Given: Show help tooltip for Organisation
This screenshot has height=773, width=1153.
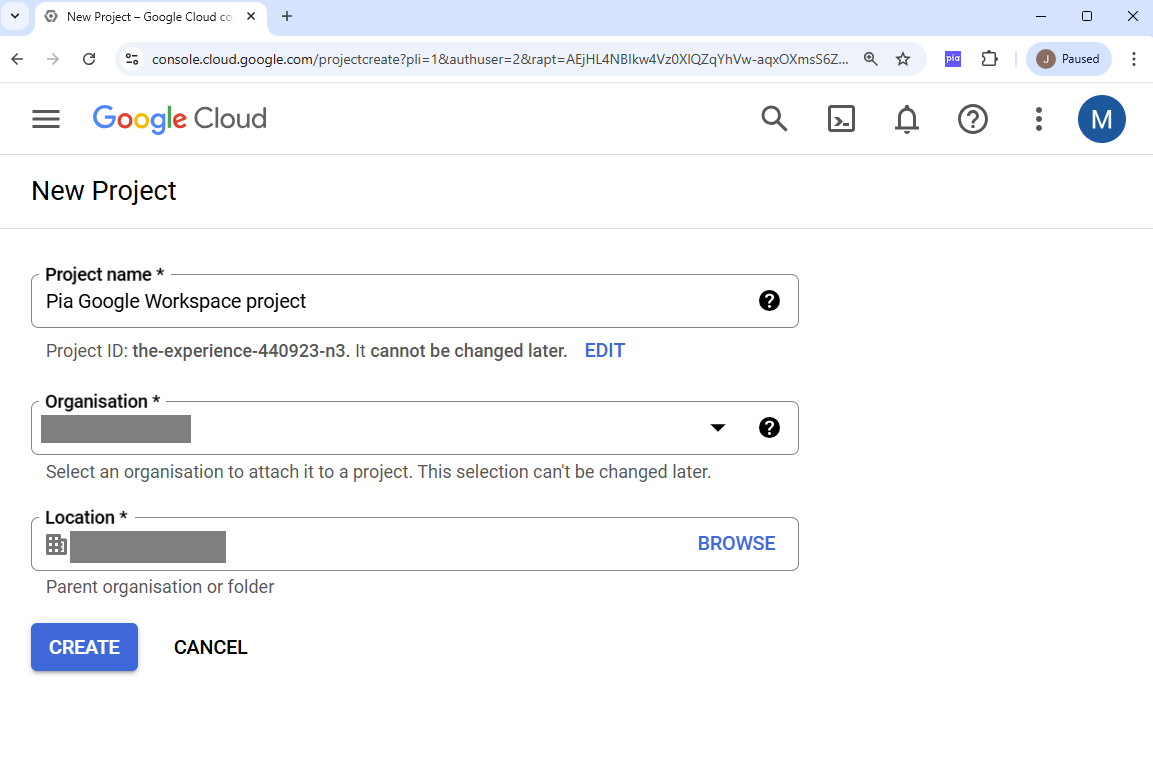Looking at the screenshot, I should click(769, 427).
